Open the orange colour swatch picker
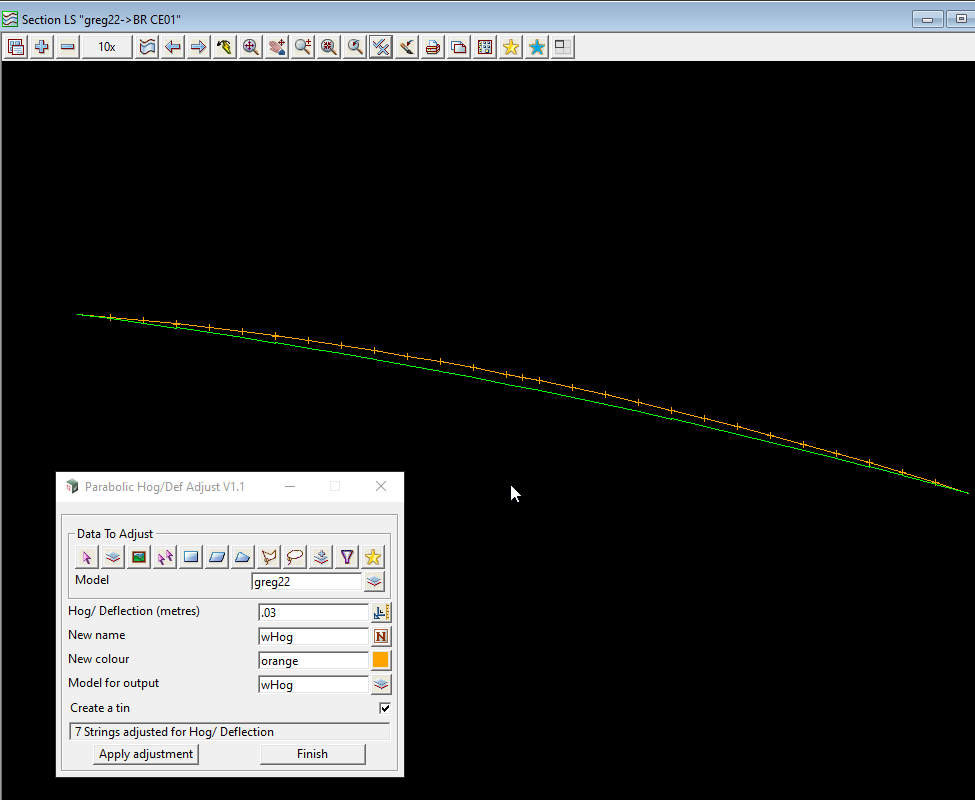The width and height of the screenshot is (975, 800). (x=381, y=660)
